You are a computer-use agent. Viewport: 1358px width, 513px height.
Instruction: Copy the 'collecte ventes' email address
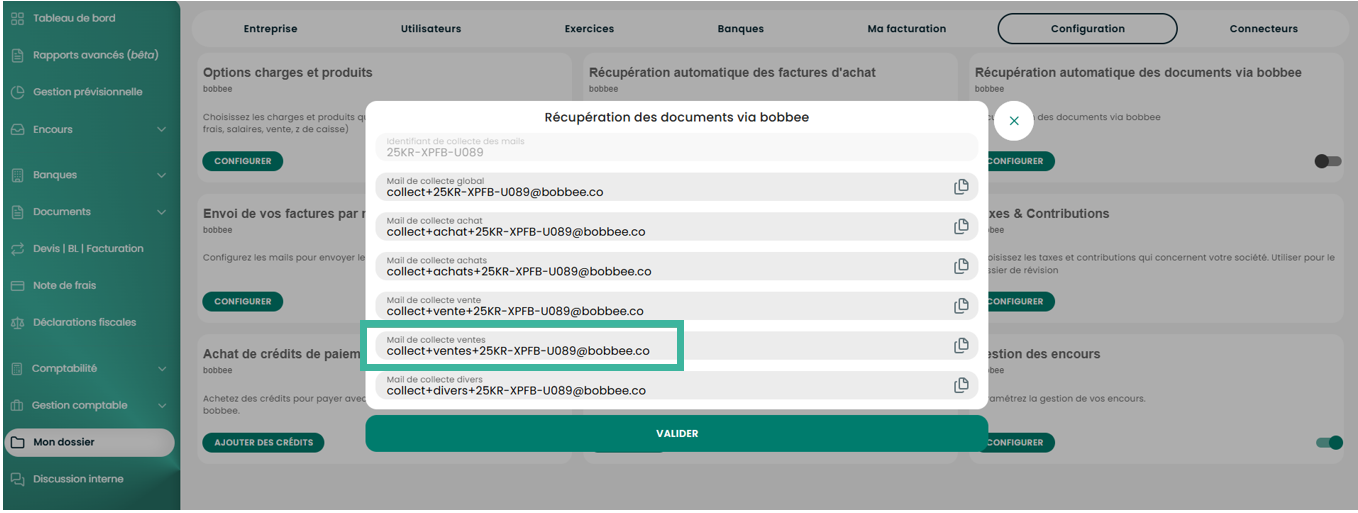[961, 346]
